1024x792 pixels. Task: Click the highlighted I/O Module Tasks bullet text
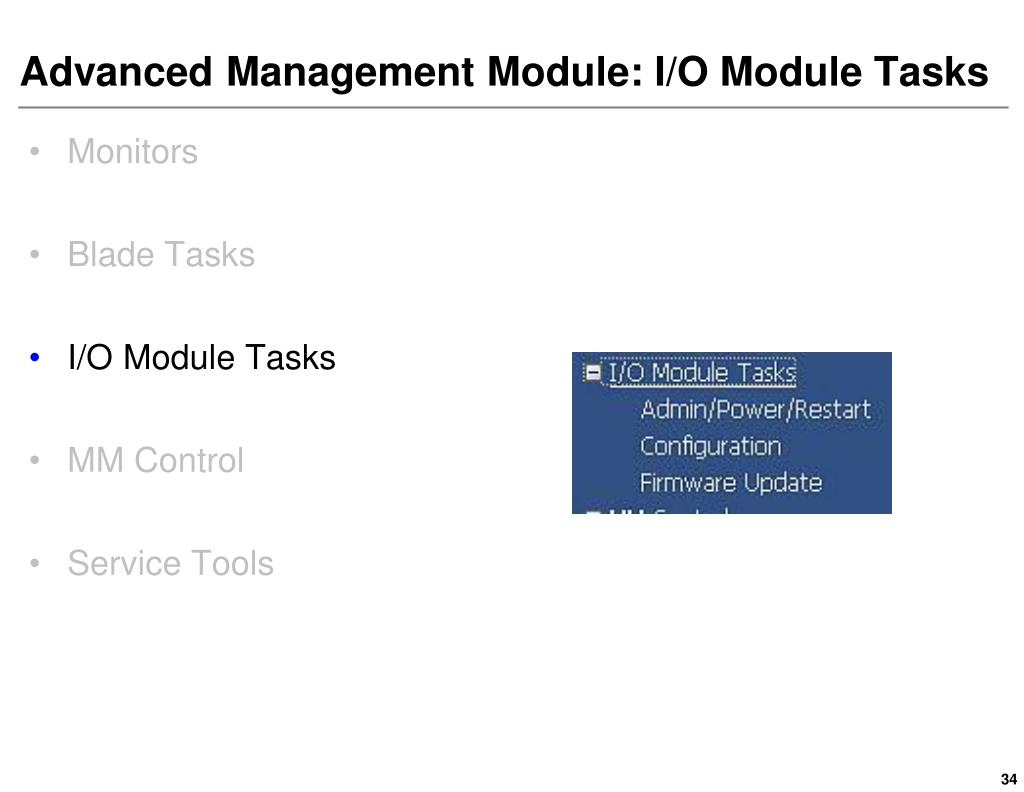(x=202, y=357)
